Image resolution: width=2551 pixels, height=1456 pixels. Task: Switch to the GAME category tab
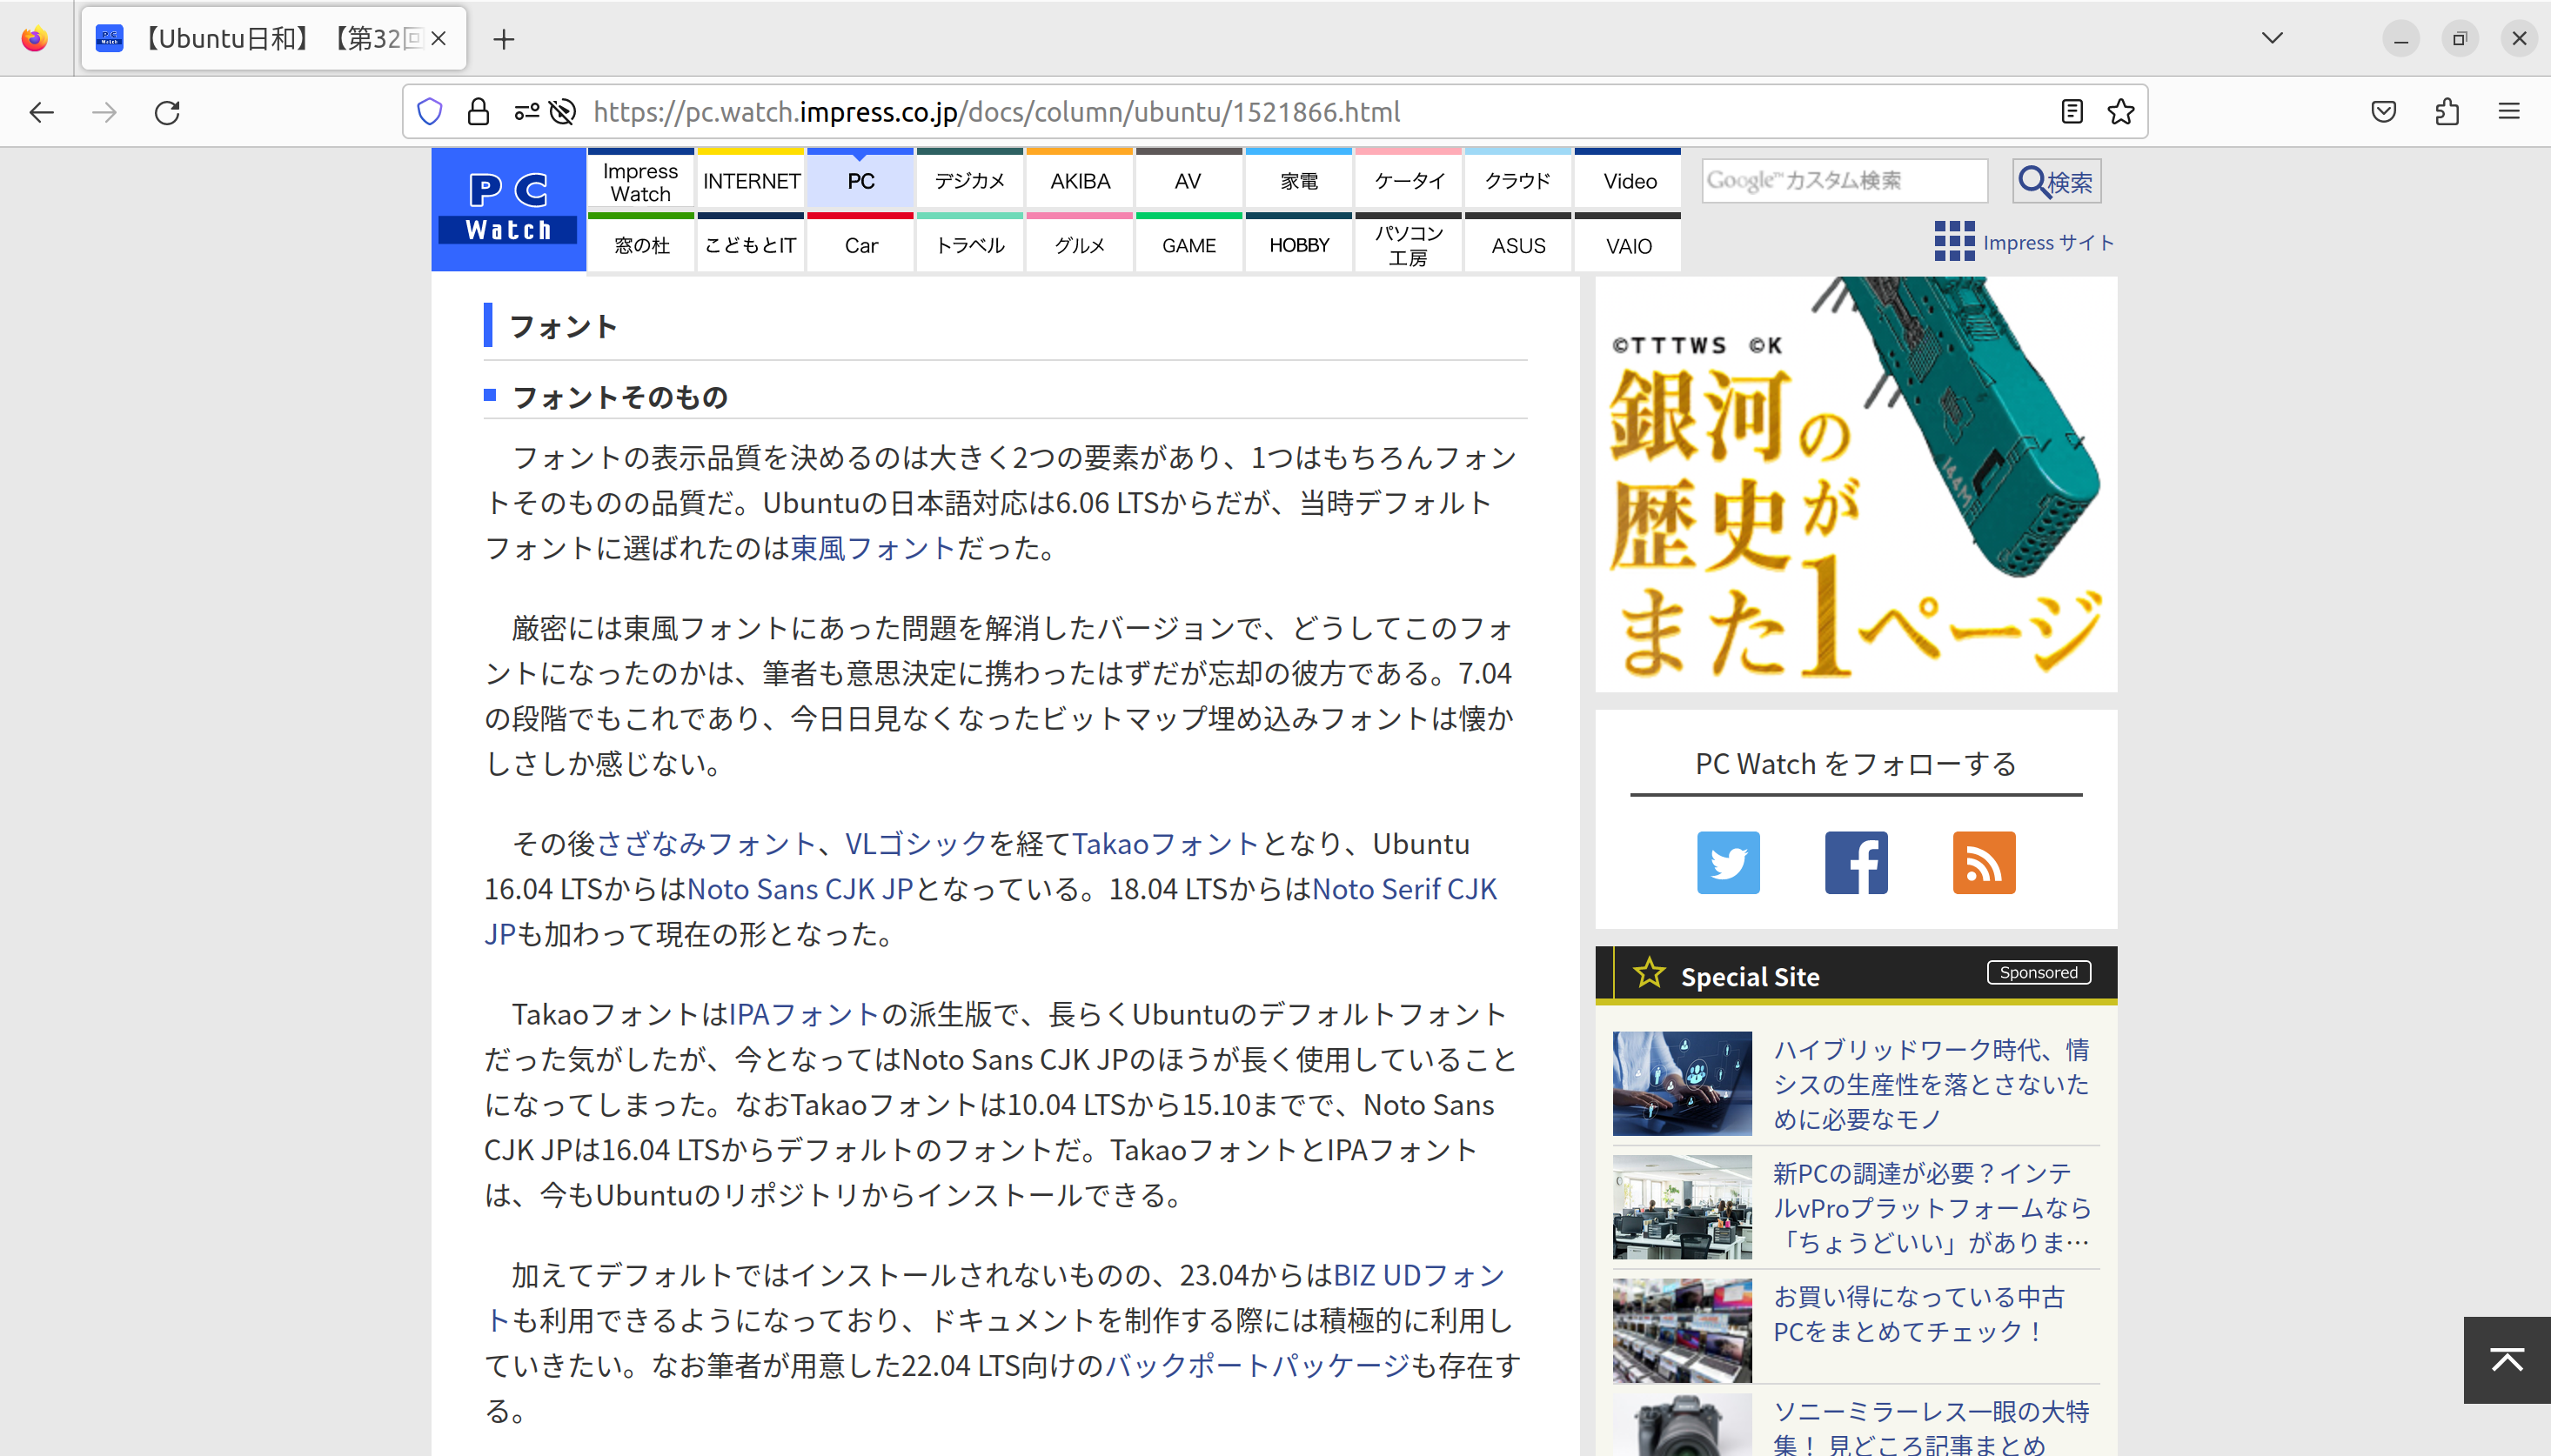coord(1187,245)
